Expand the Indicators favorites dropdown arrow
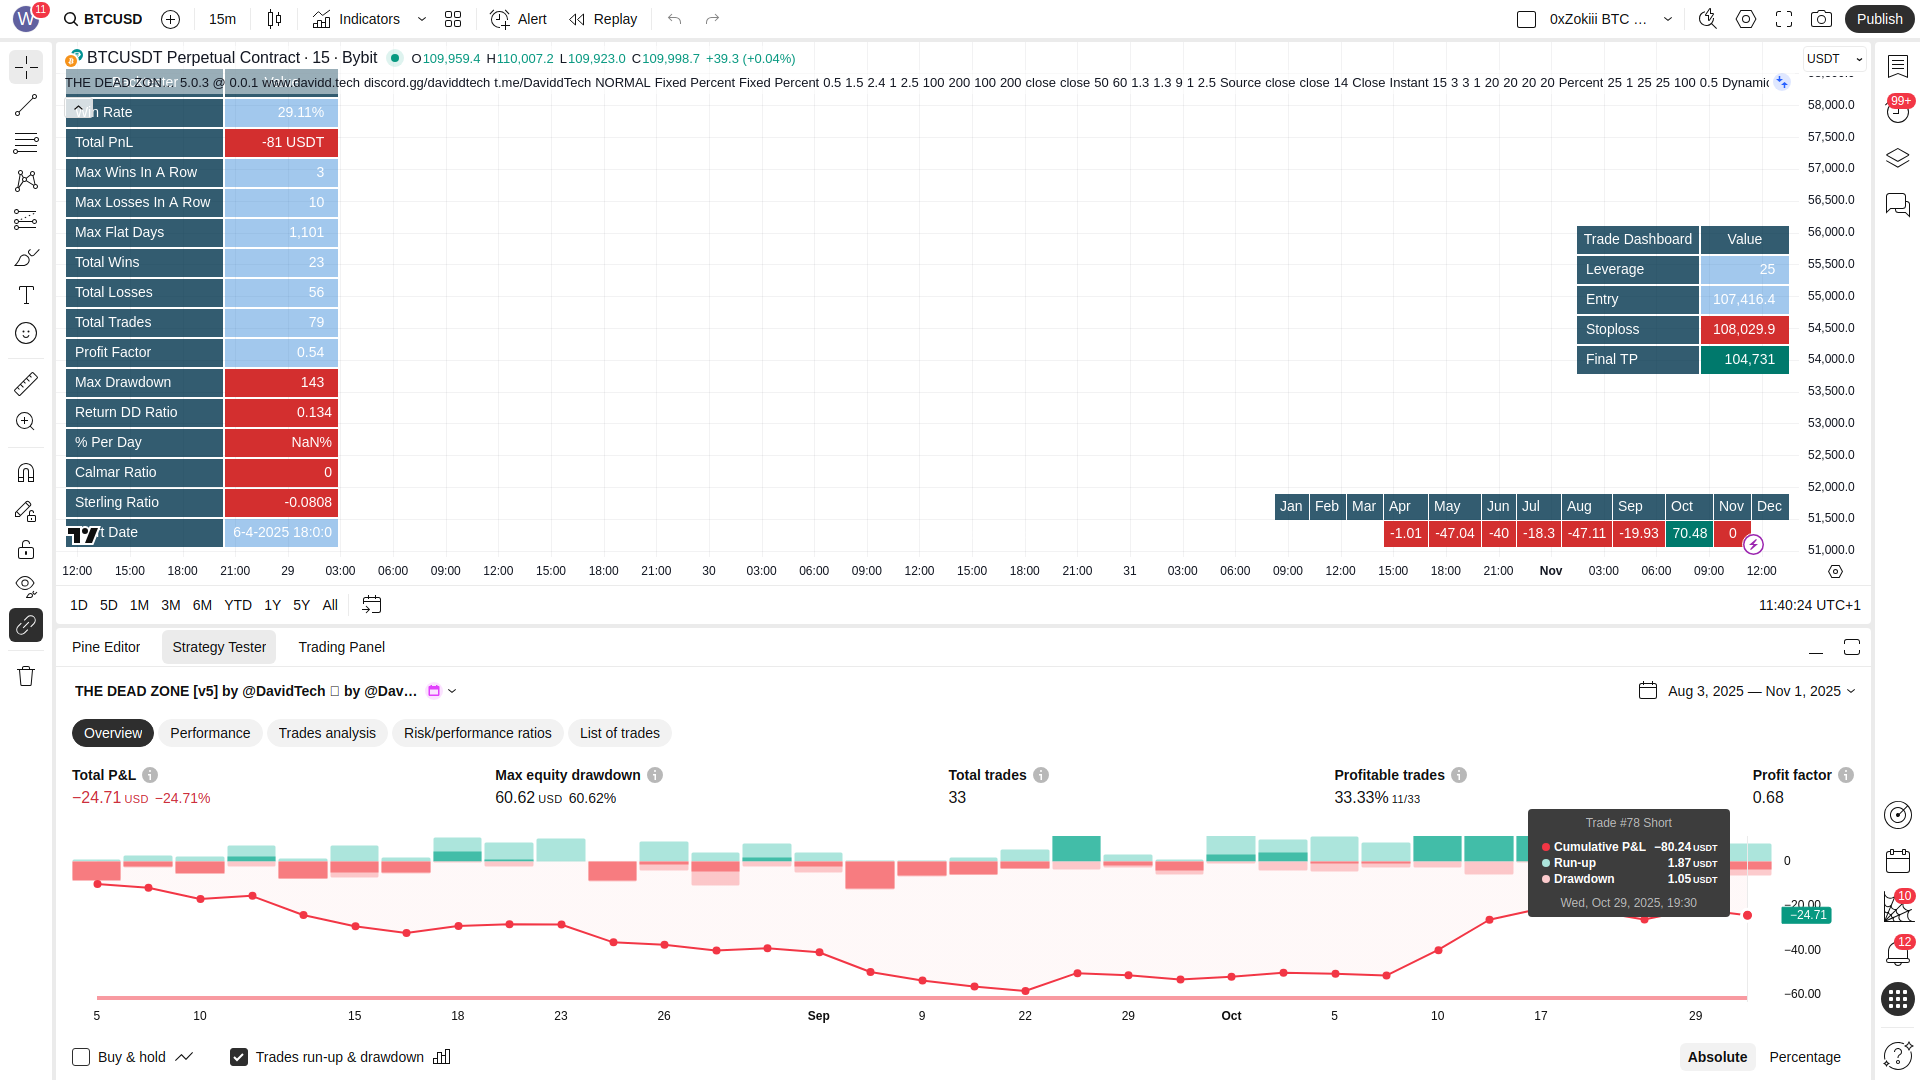 point(422,19)
